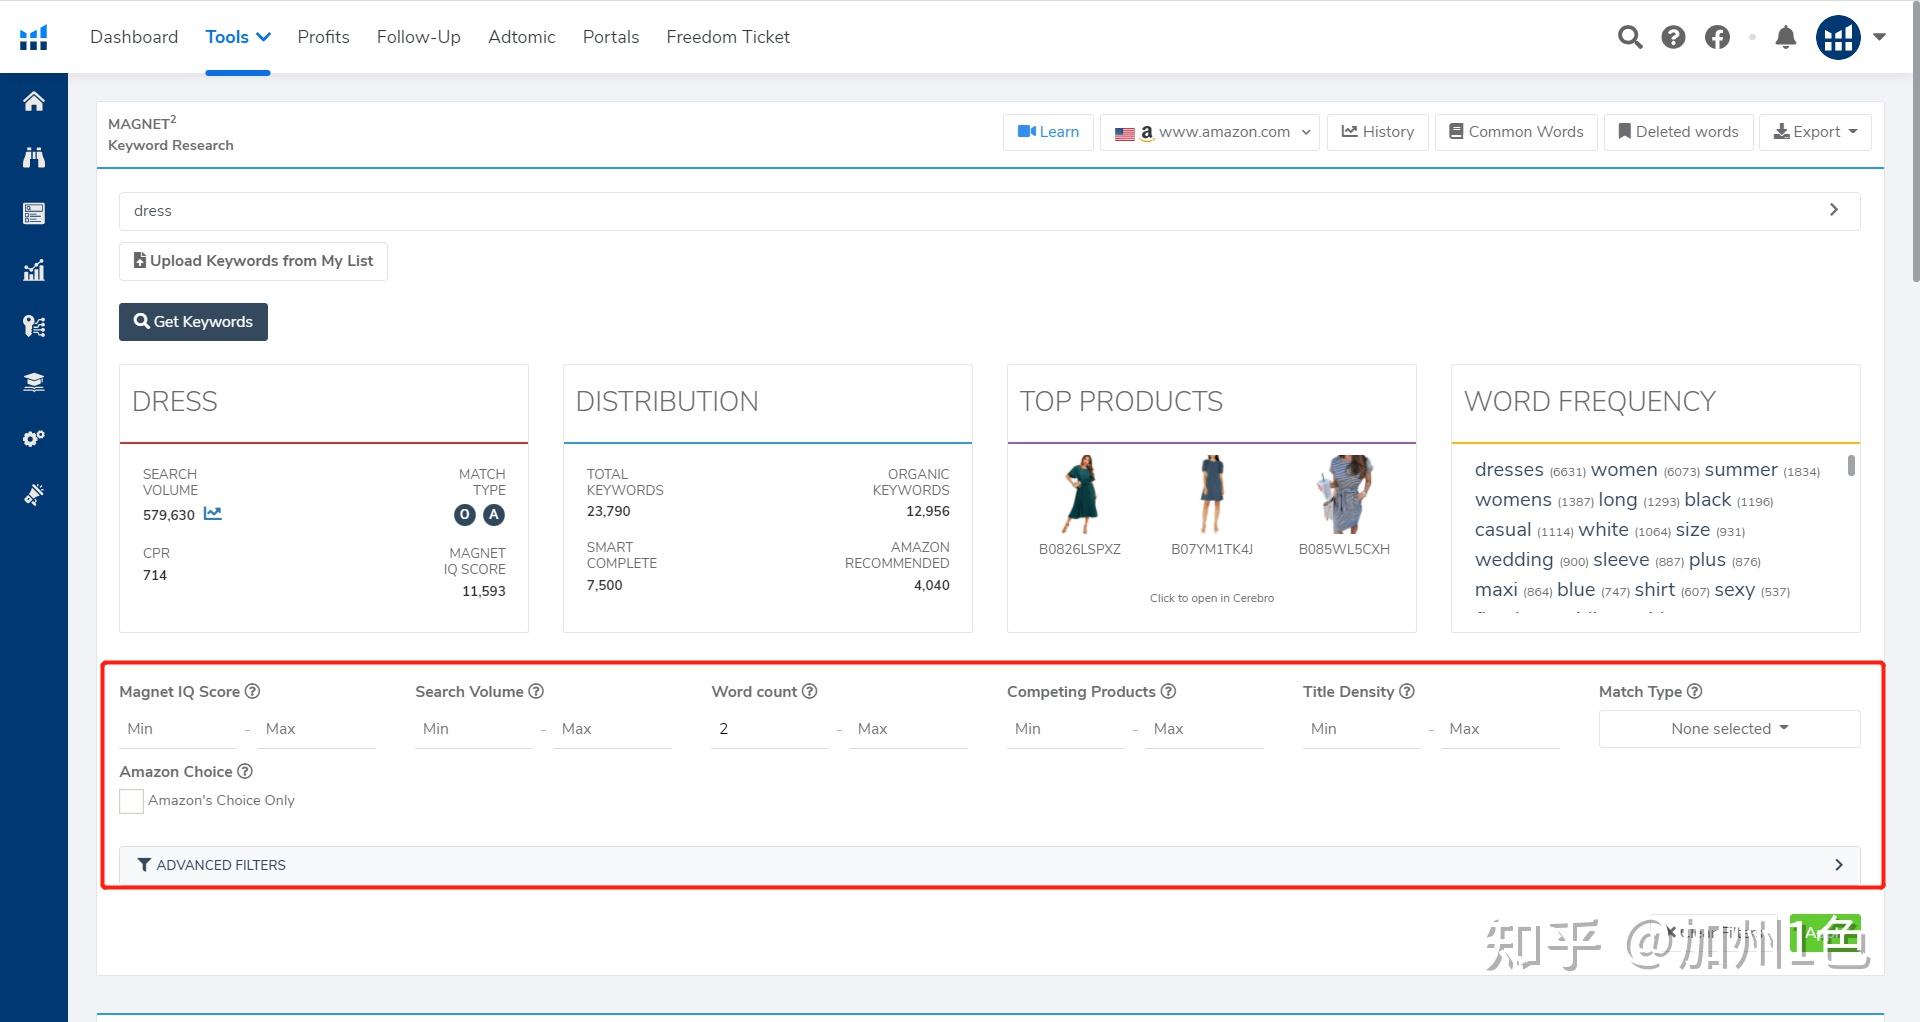Open the home icon in sidebar

coord(34,101)
